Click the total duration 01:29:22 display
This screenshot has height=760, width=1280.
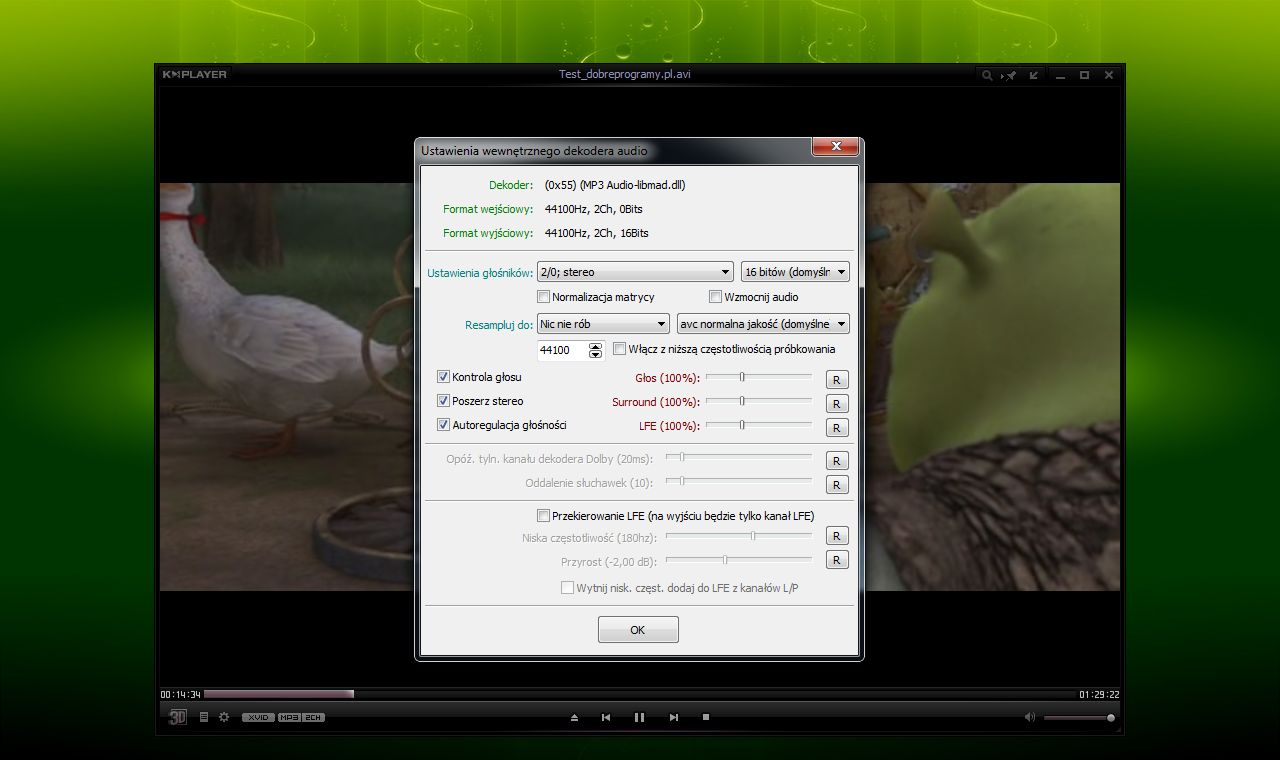(x=1099, y=695)
